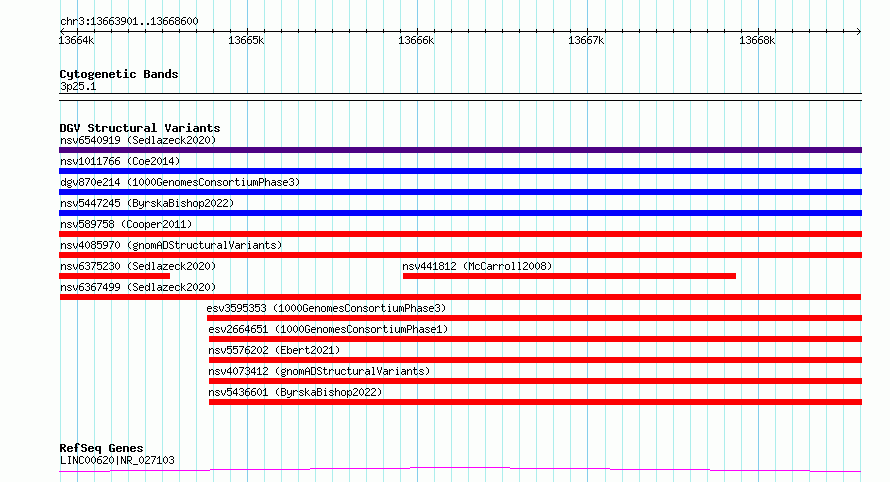
Task: Click the blue nsv1011766 variant bar
Action: click(460, 171)
